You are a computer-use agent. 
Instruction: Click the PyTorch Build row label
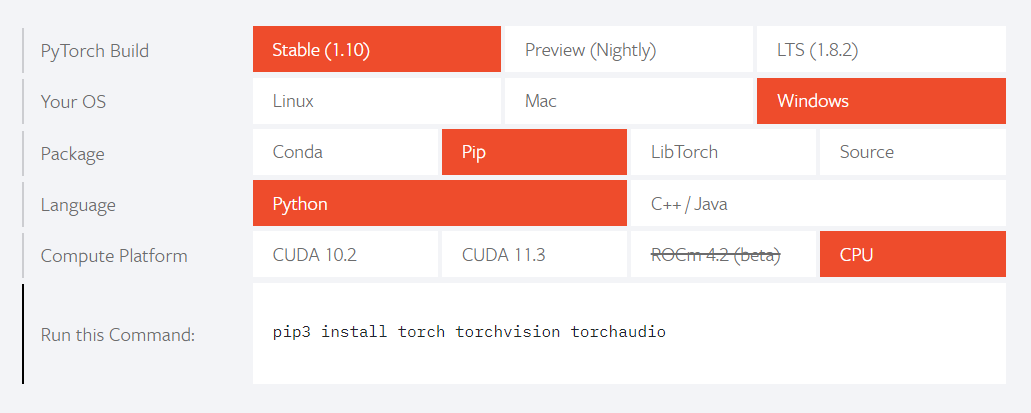(95, 51)
